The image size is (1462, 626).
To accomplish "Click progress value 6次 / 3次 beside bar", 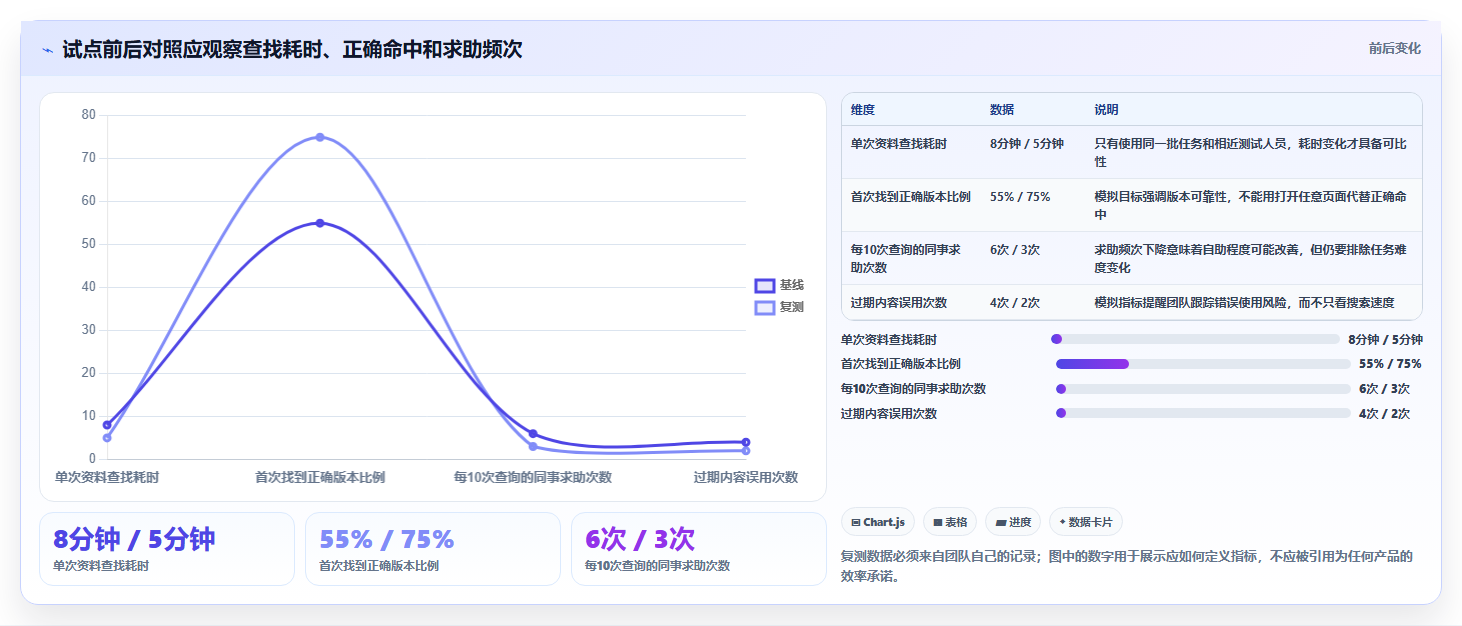I will pyautogui.click(x=1384, y=389).
